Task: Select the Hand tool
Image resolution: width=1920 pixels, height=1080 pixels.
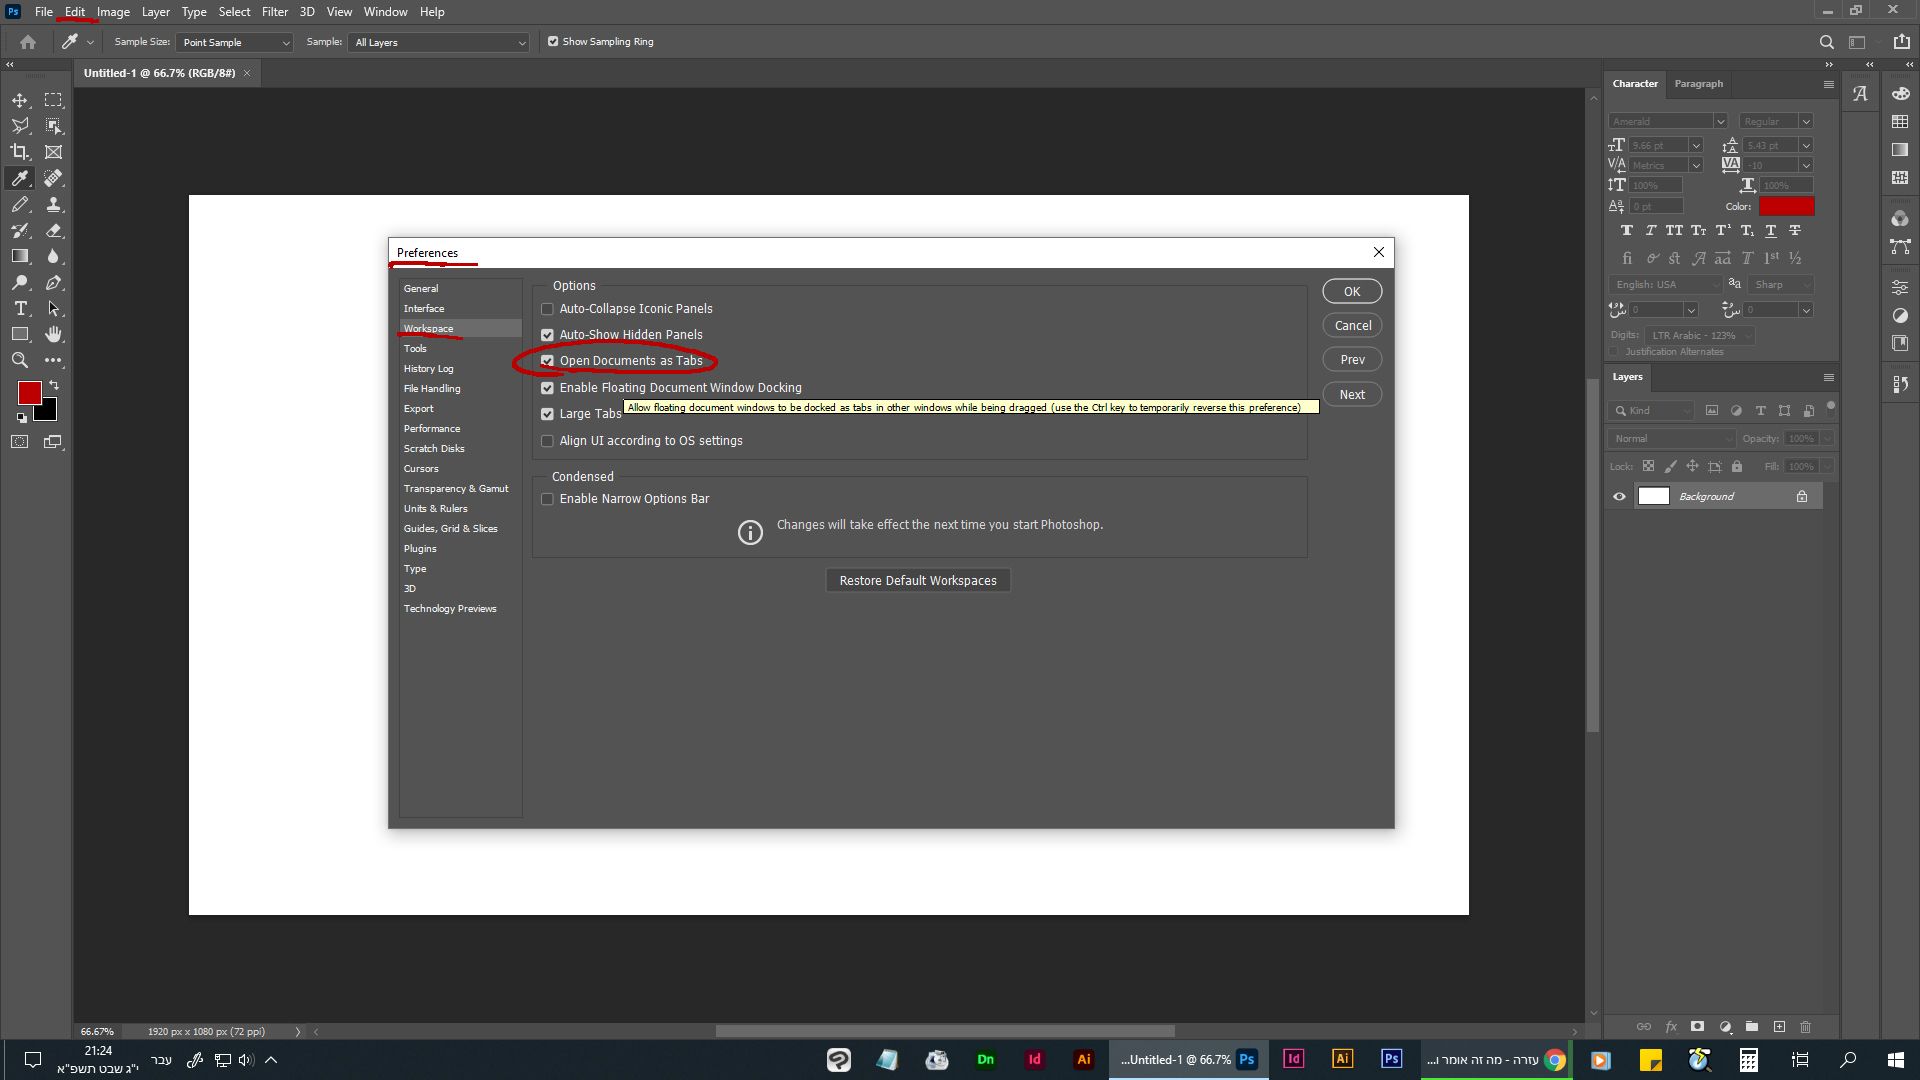Action: coord(53,334)
